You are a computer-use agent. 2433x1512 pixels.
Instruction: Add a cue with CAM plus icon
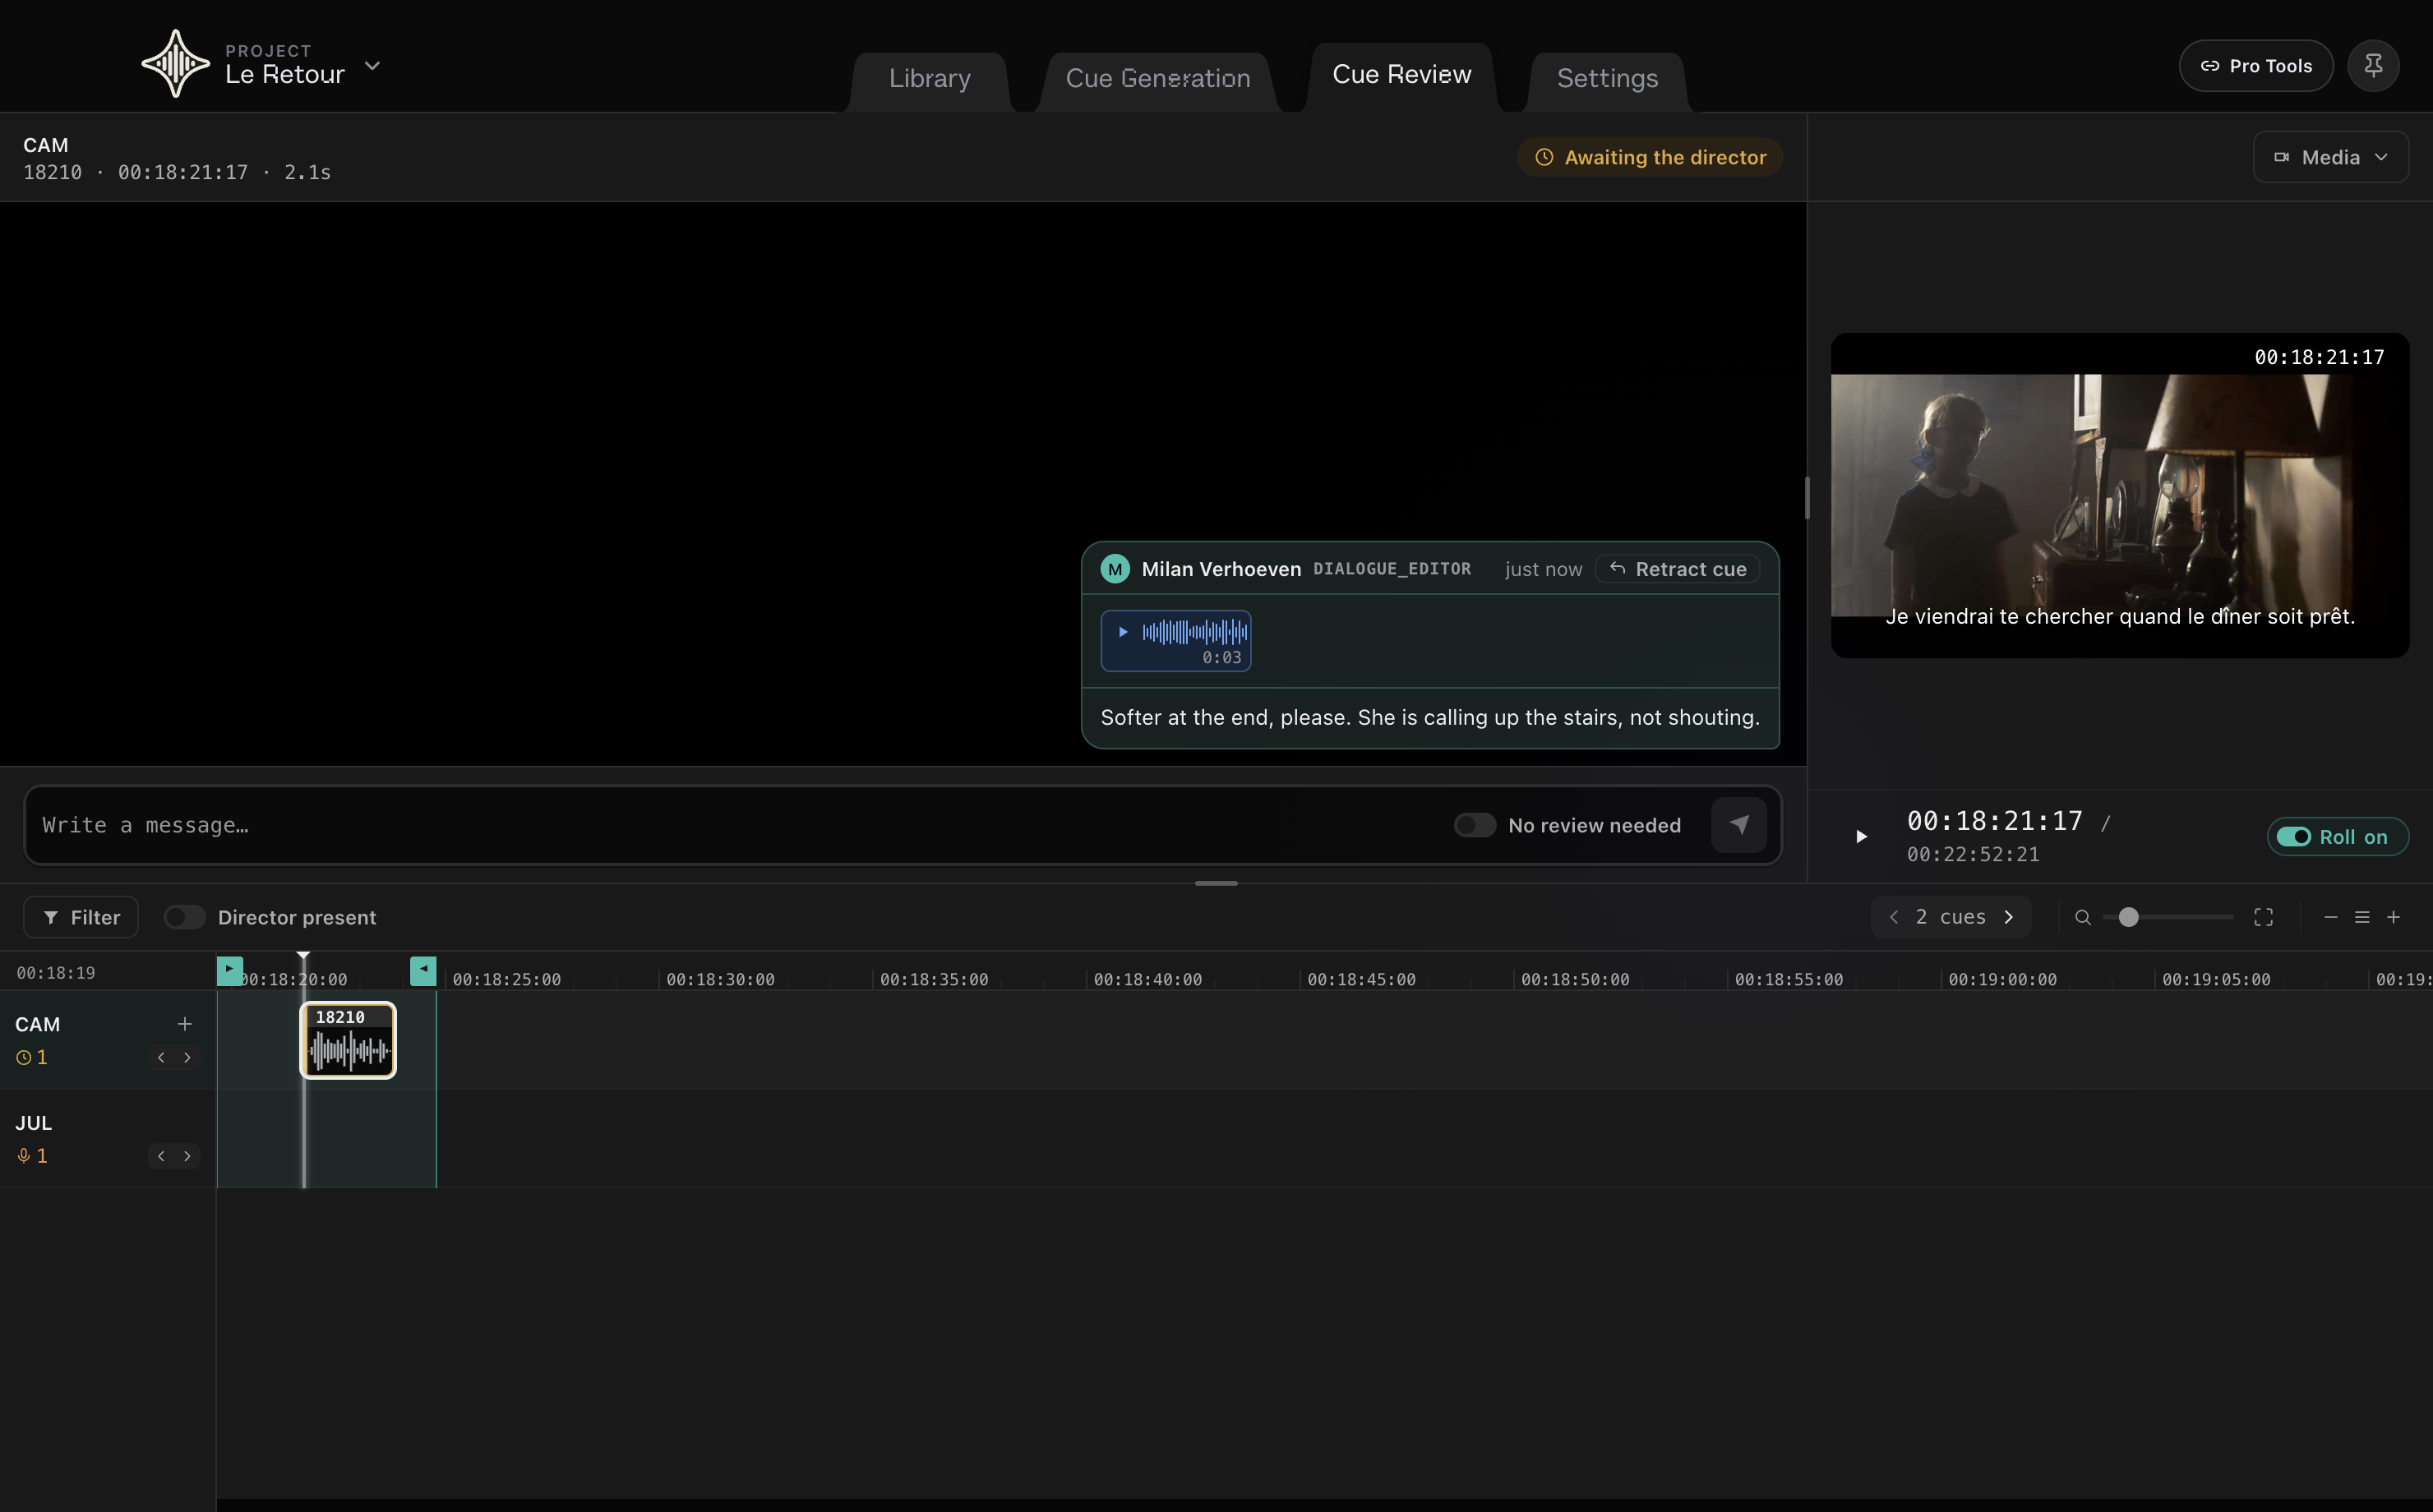pyautogui.click(x=184, y=1024)
